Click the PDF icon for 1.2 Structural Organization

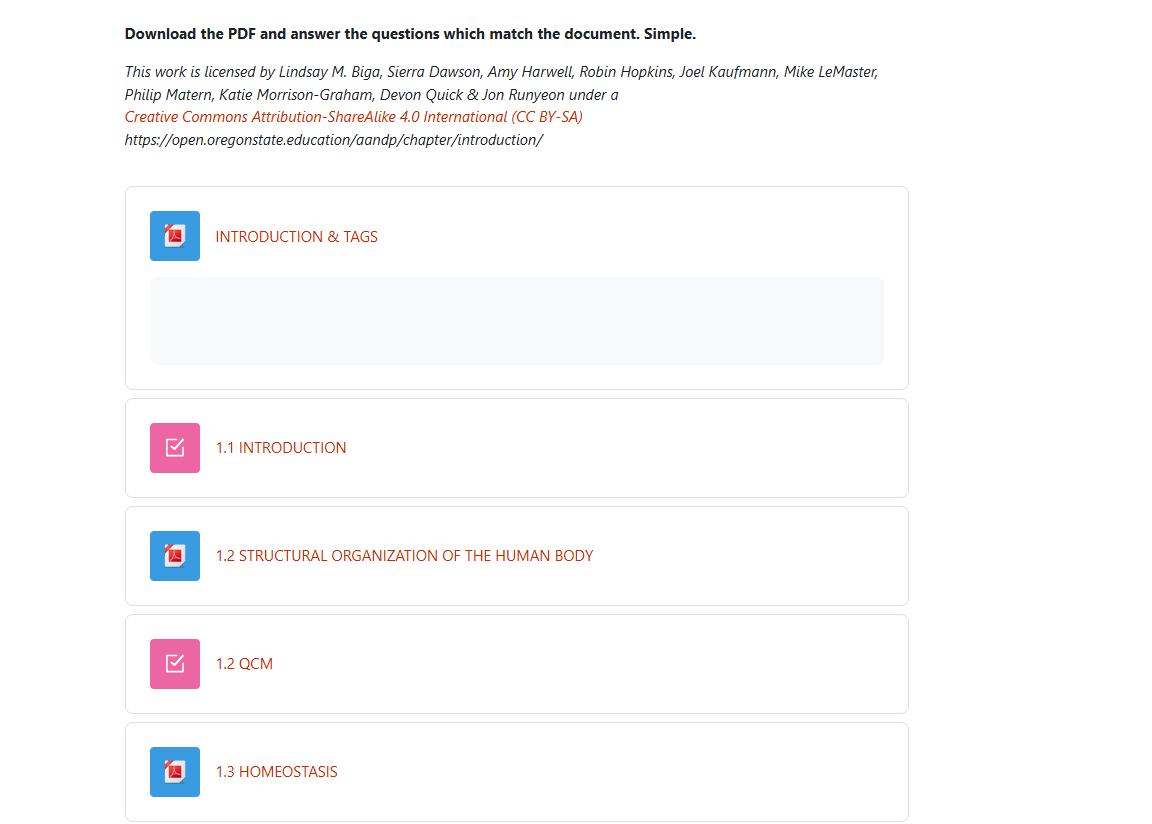(x=175, y=556)
